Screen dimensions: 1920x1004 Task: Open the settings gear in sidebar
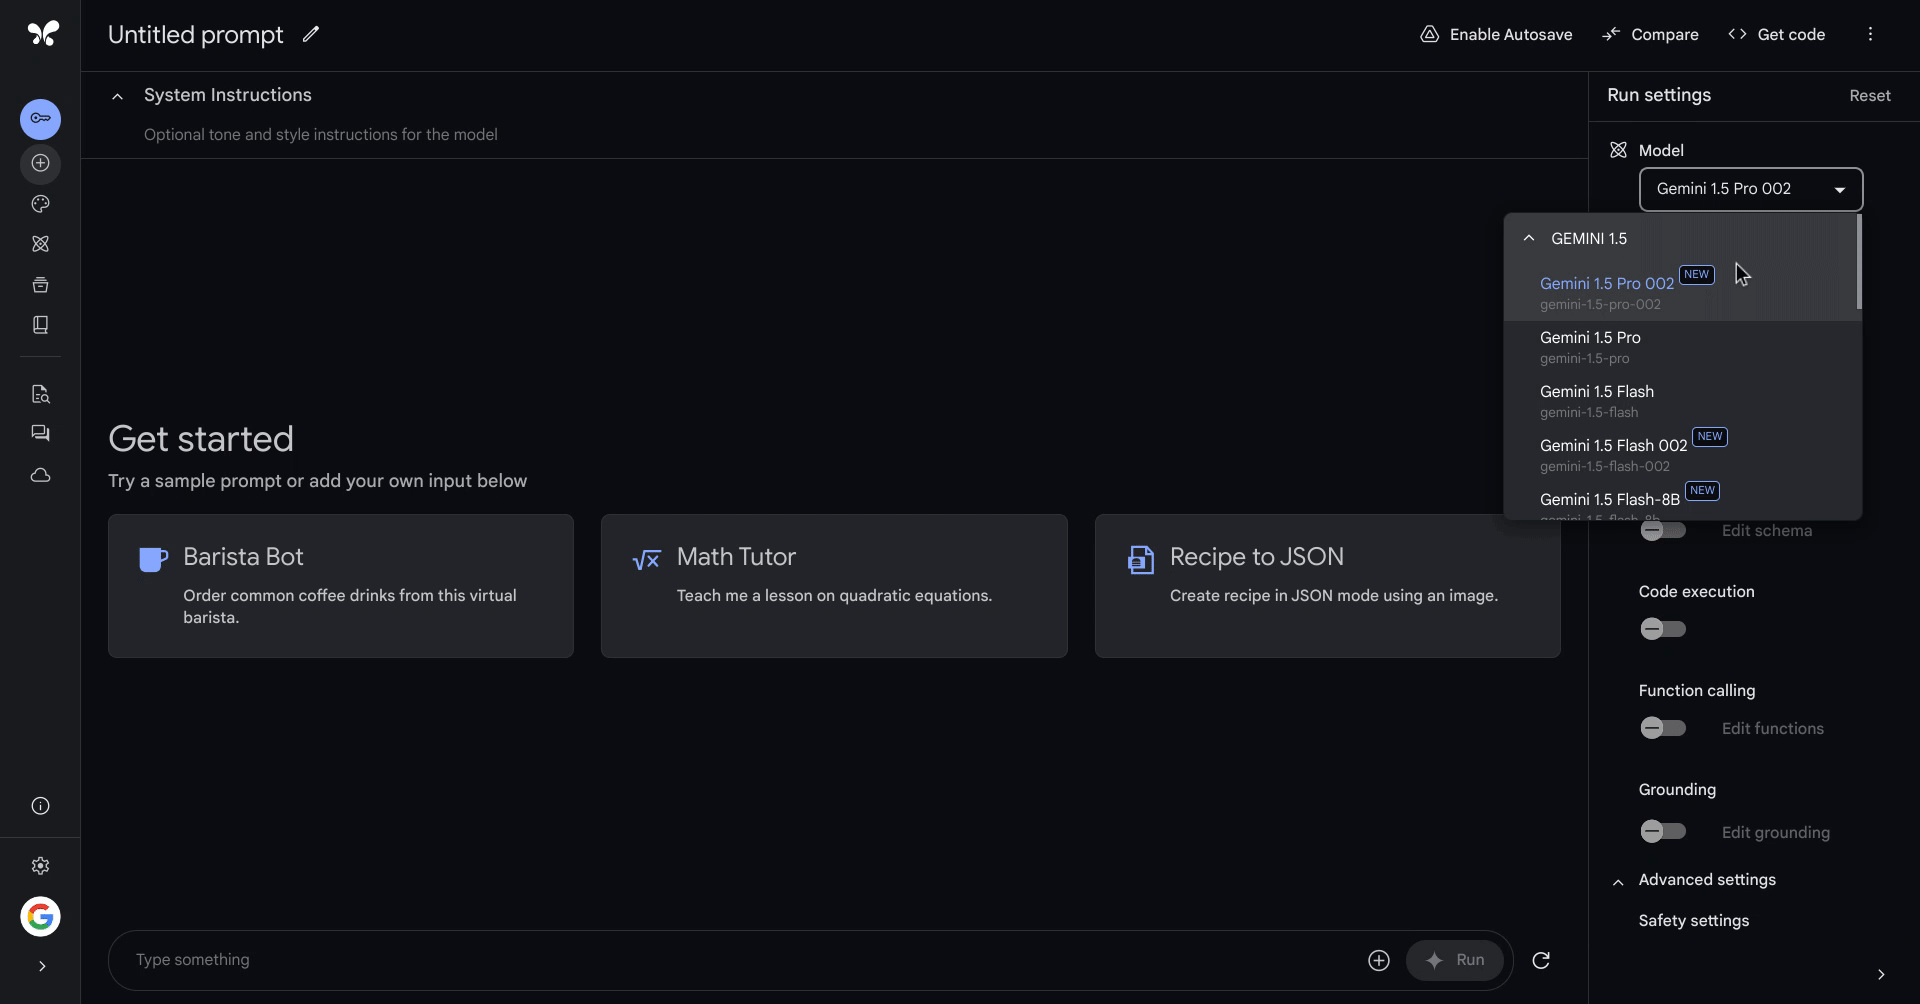[40, 866]
